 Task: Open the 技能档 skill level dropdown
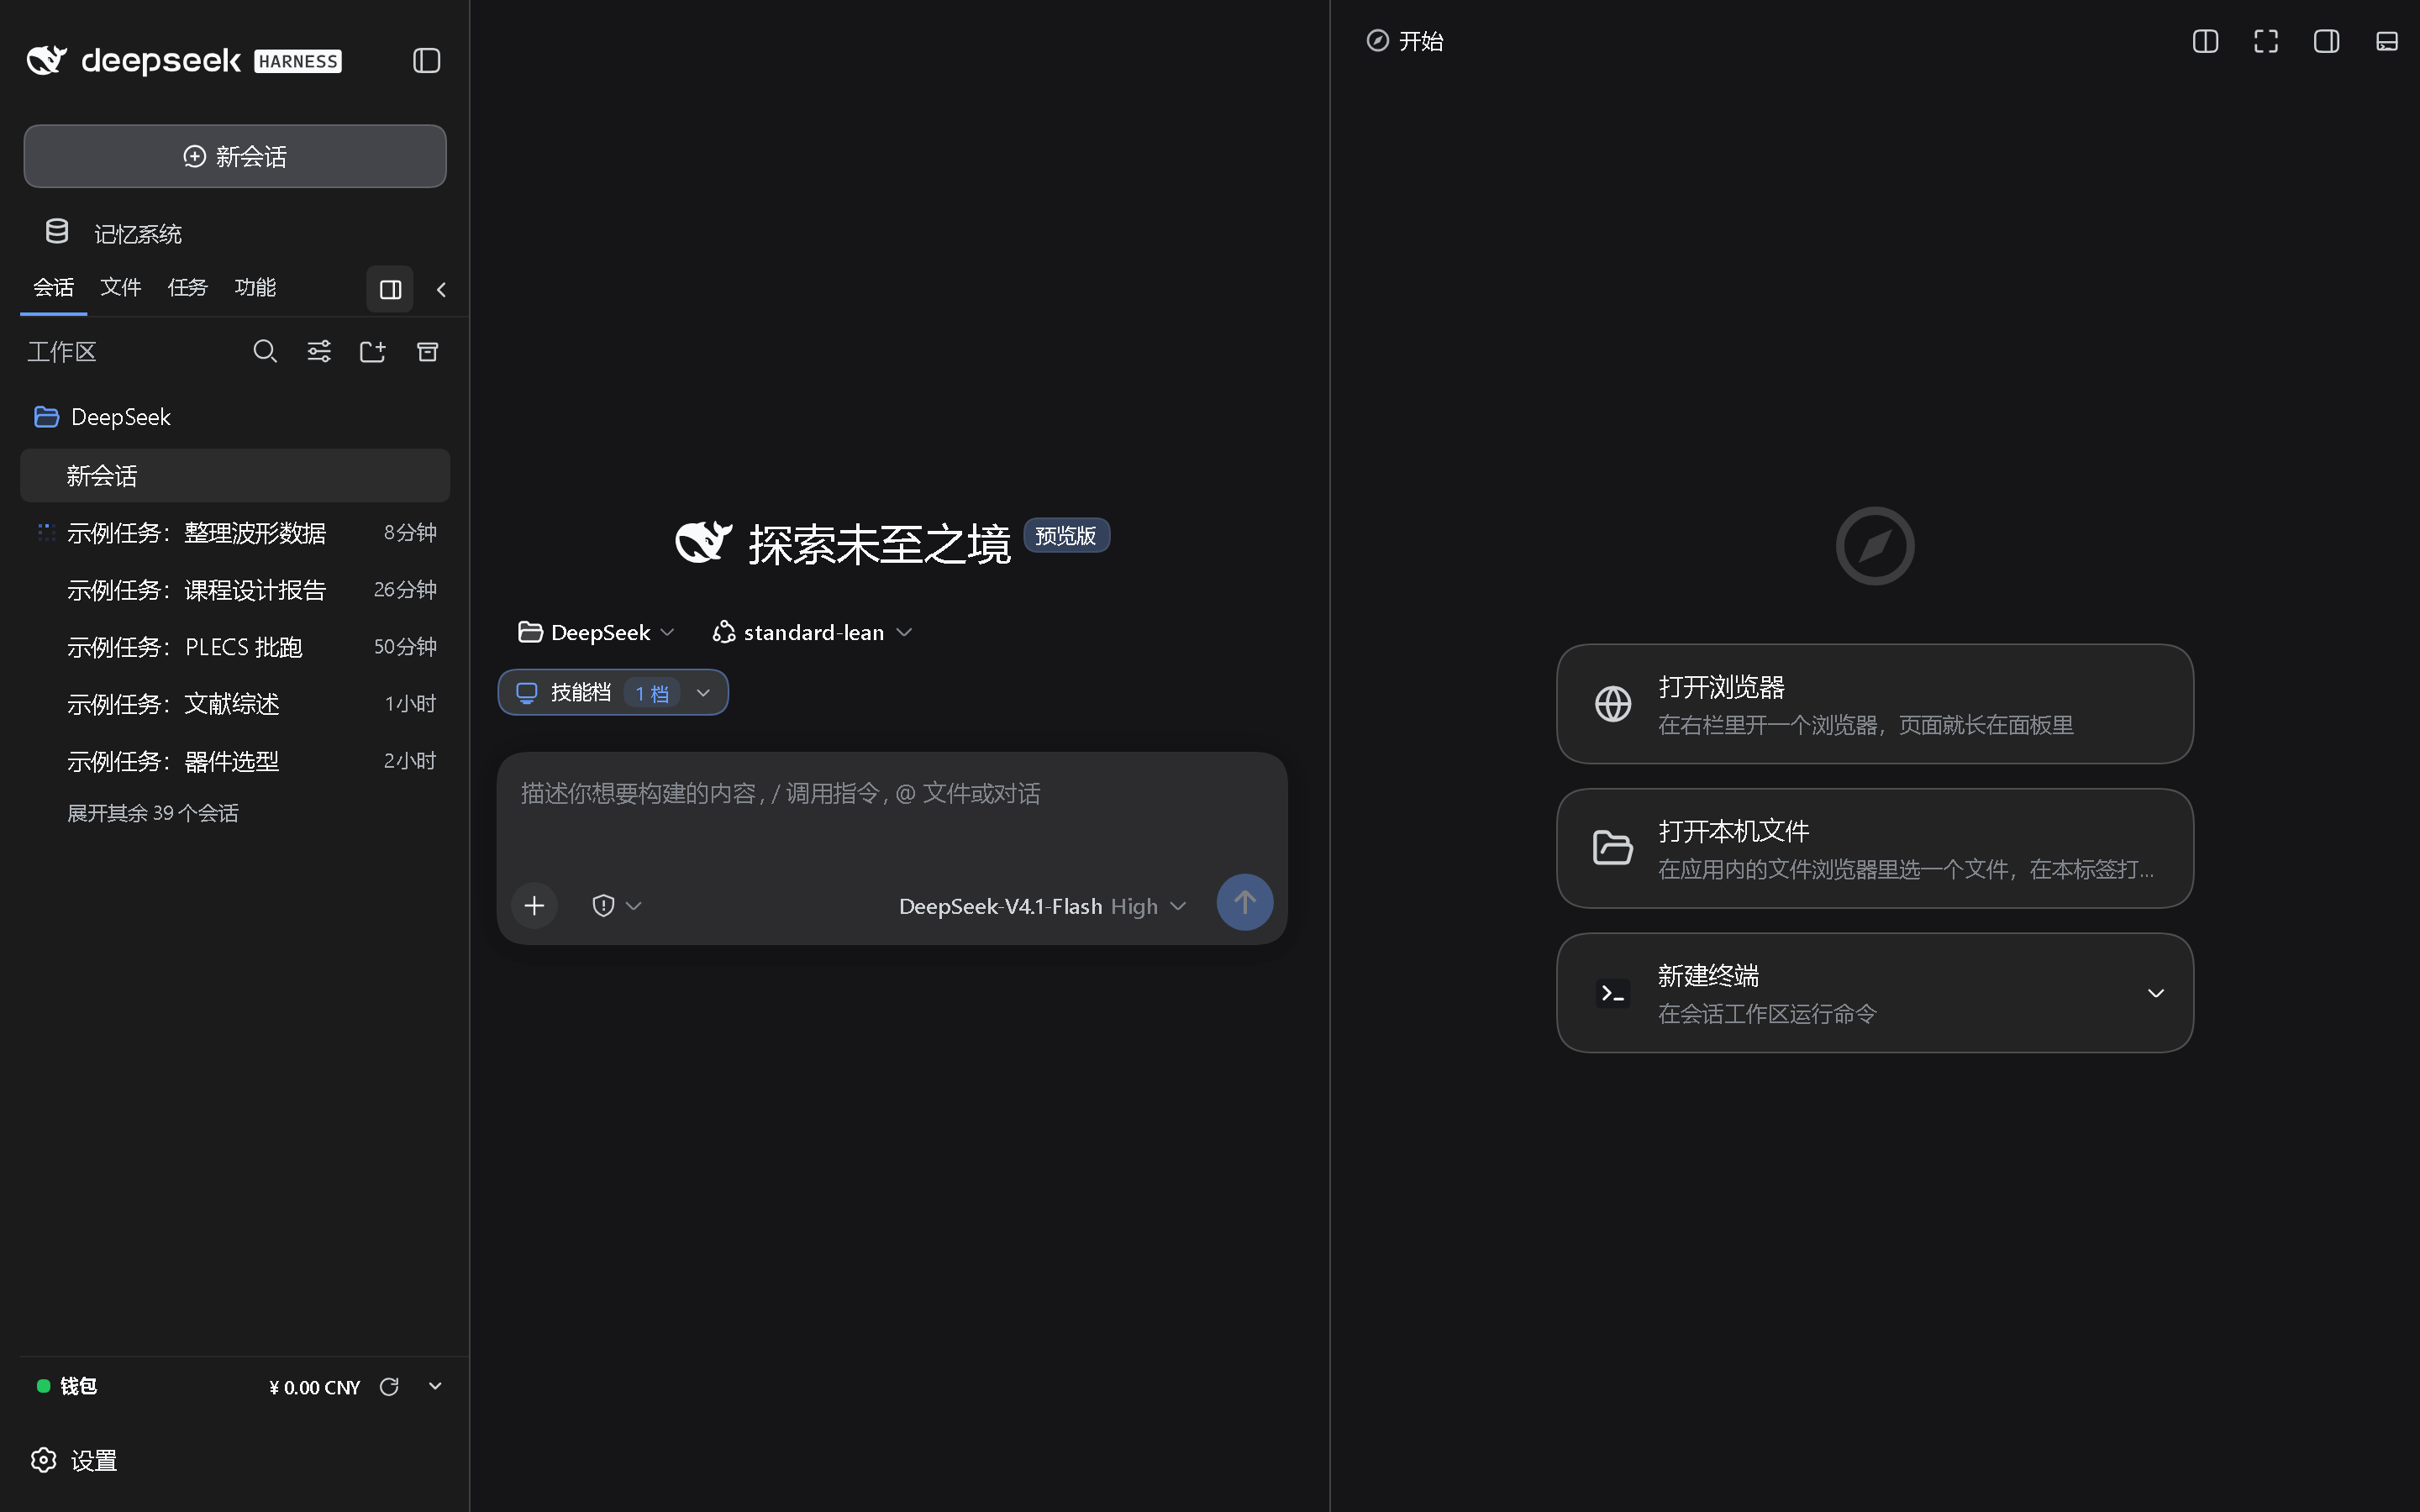tap(613, 692)
